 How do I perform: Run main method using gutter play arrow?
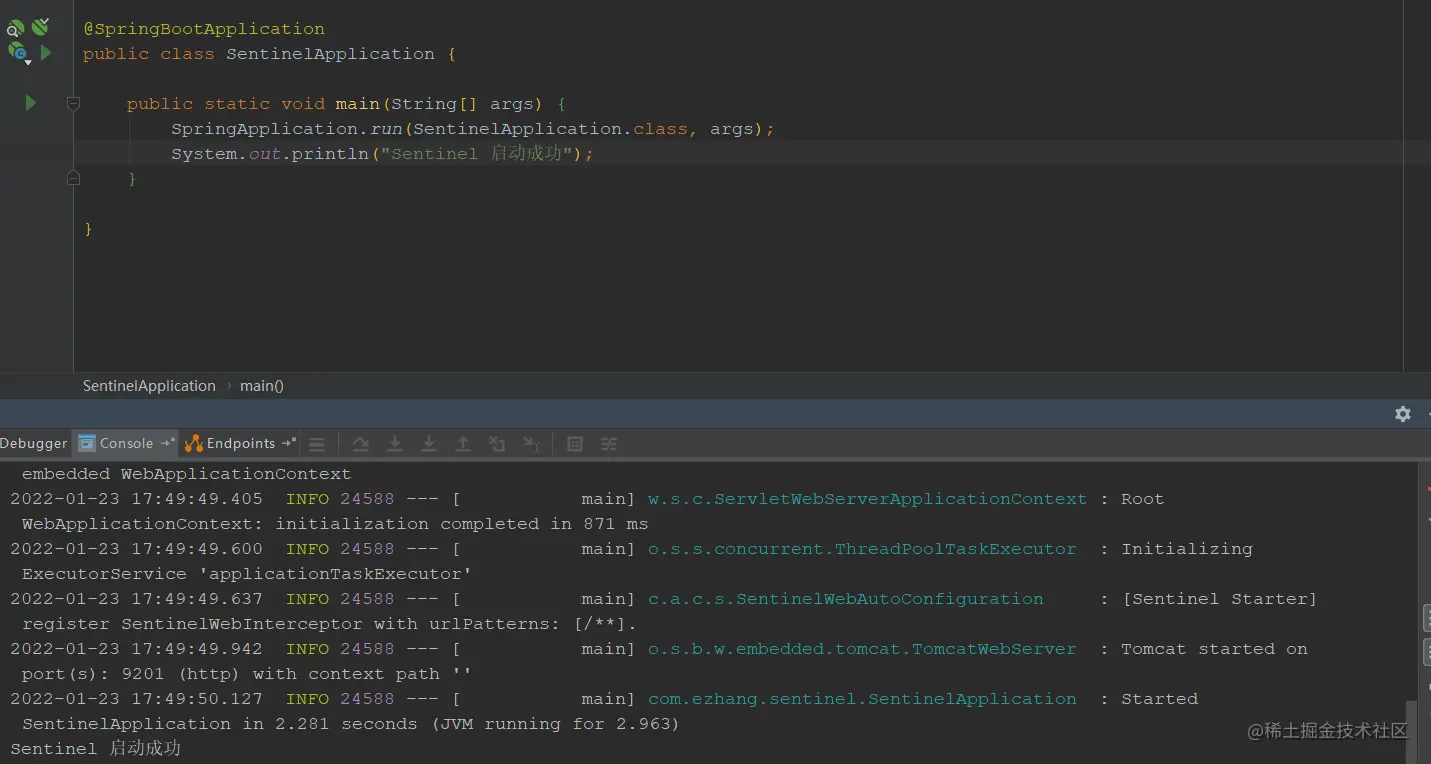(x=30, y=102)
